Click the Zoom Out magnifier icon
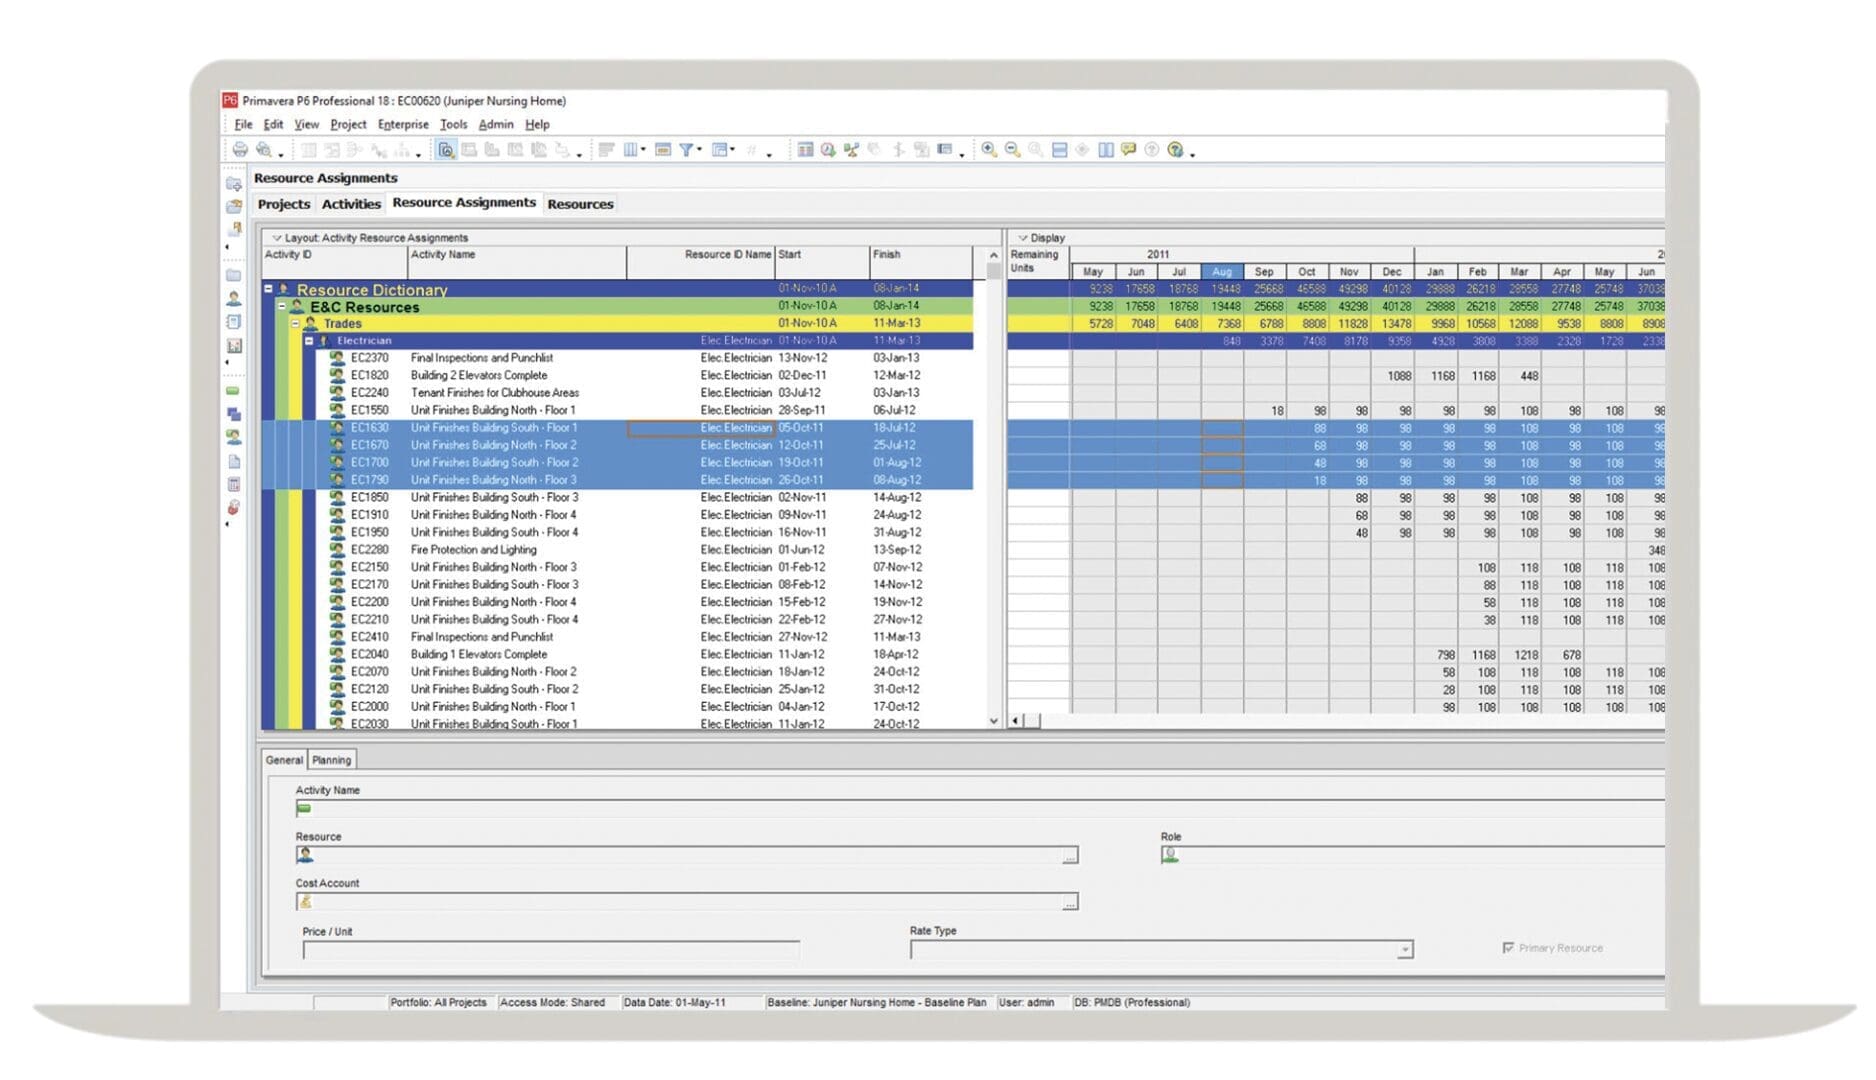The width and height of the screenshot is (1876, 1080). (x=1012, y=150)
